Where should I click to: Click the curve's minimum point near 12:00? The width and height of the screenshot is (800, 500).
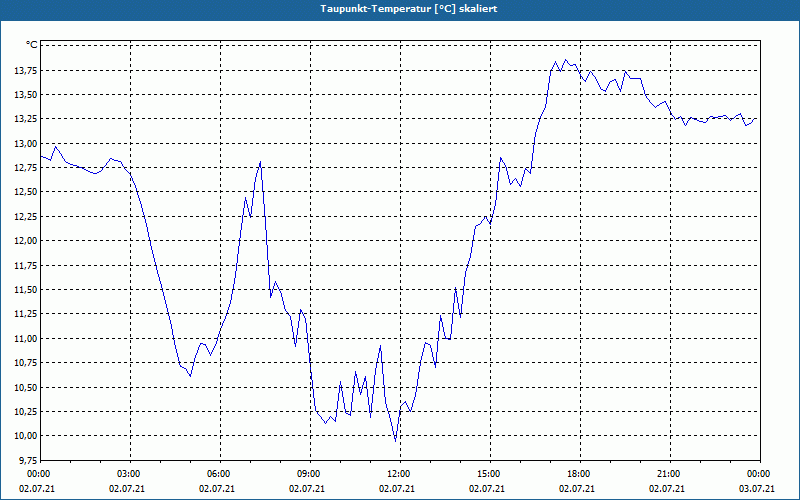point(395,441)
